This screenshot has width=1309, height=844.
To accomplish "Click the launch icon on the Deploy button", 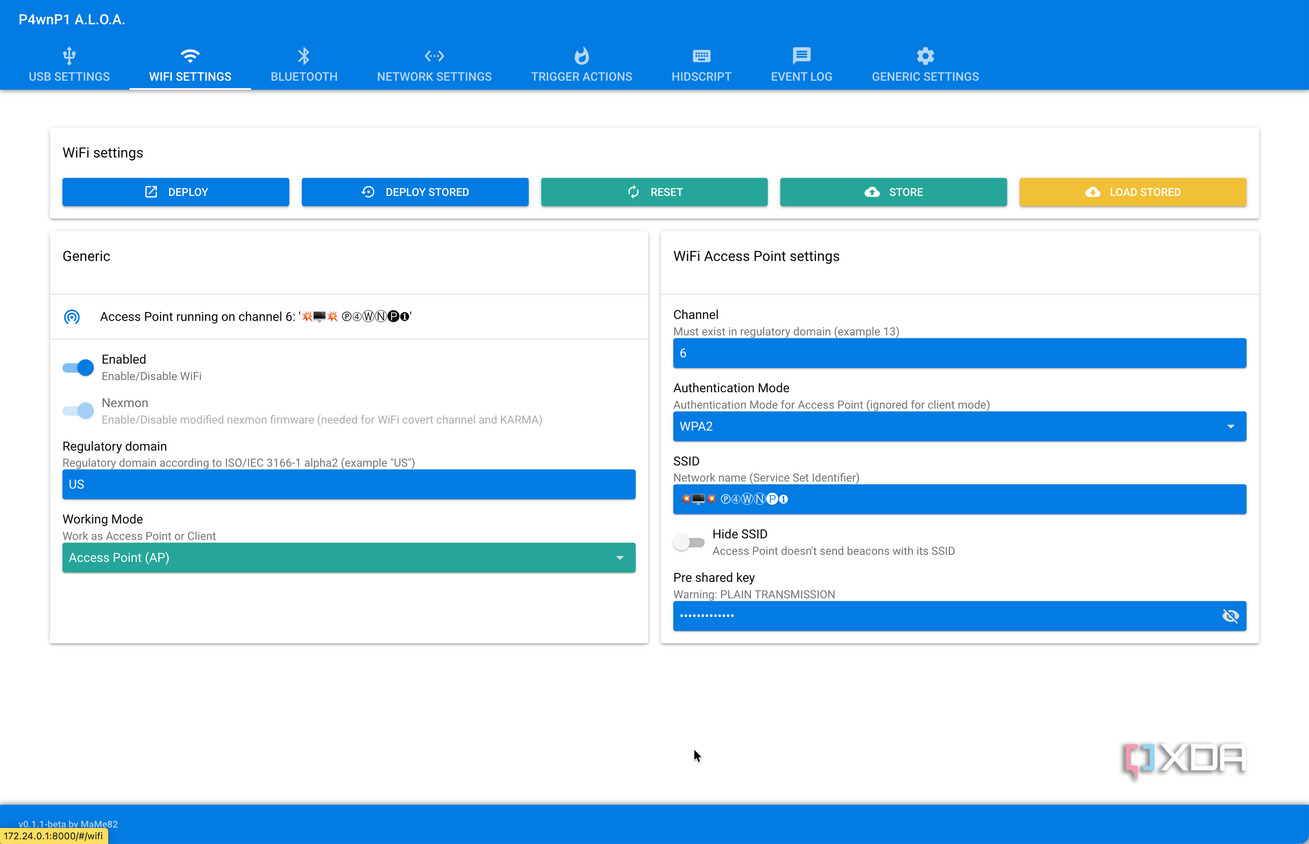I will click(151, 192).
